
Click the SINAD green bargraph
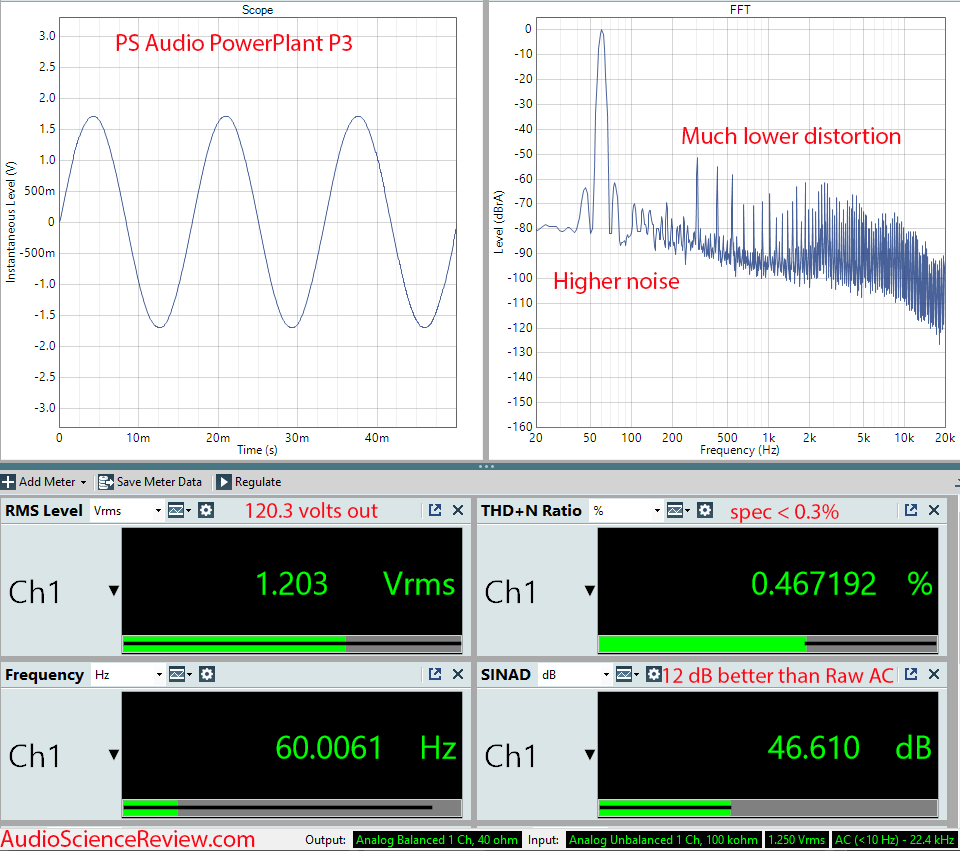click(768, 808)
